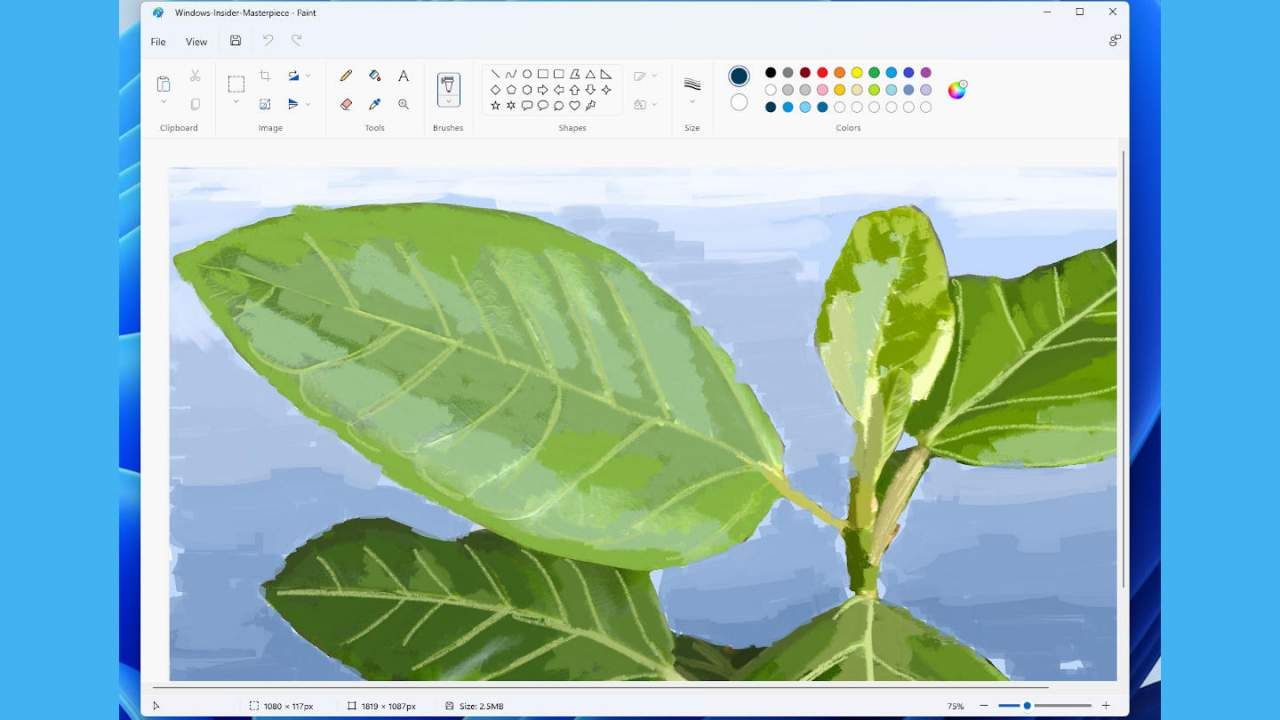This screenshot has height=720, width=1280.
Task: Select the Fill bucket tool
Action: tap(375, 76)
